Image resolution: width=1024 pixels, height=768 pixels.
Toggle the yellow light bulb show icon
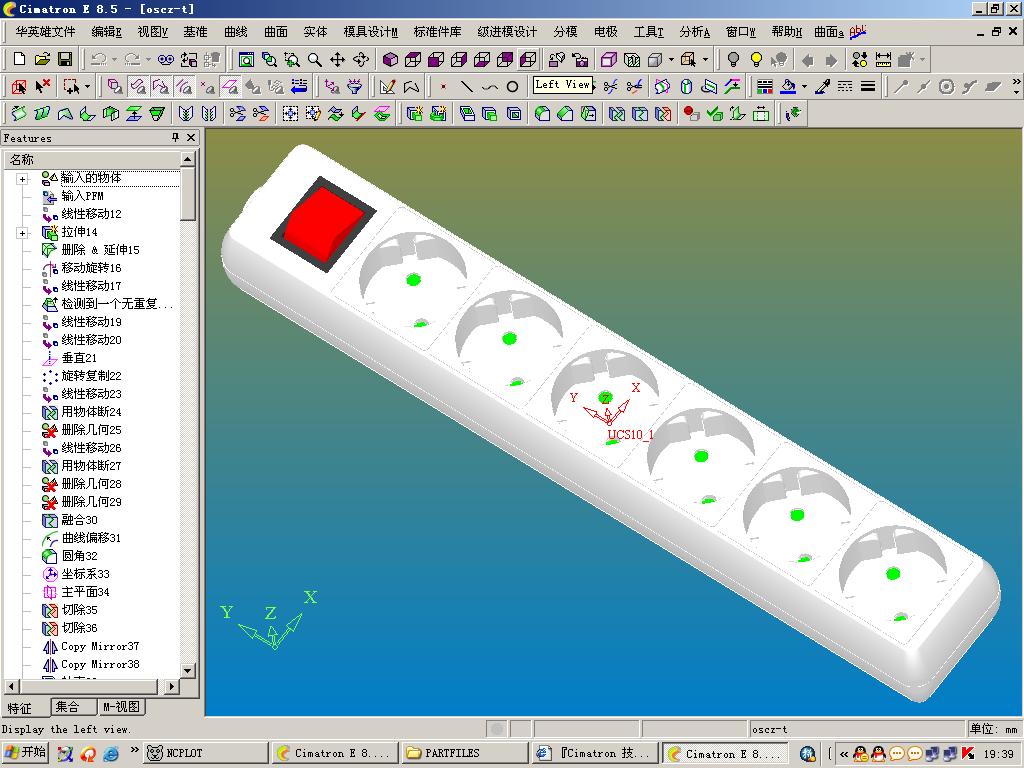coord(756,60)
